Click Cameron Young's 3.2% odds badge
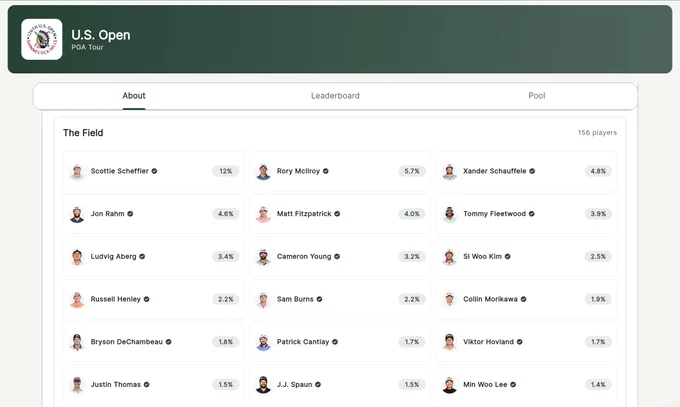 (412, 256)
